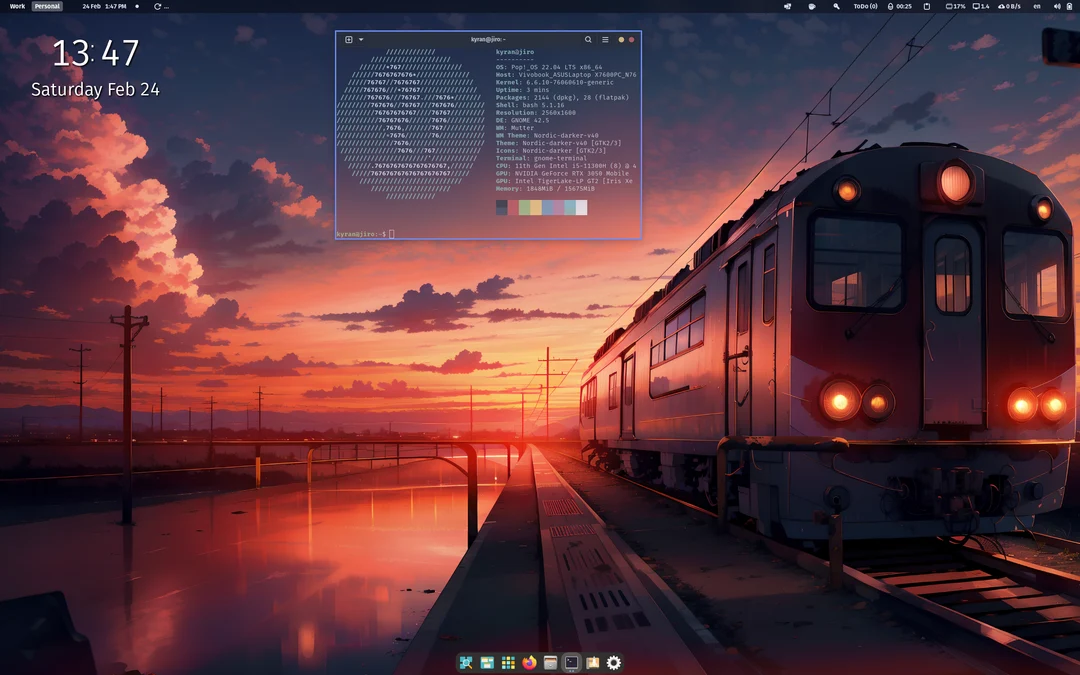Open the tab list dropdown in the terminal
Screen dimensions: 1080x675
click(360, 39)
